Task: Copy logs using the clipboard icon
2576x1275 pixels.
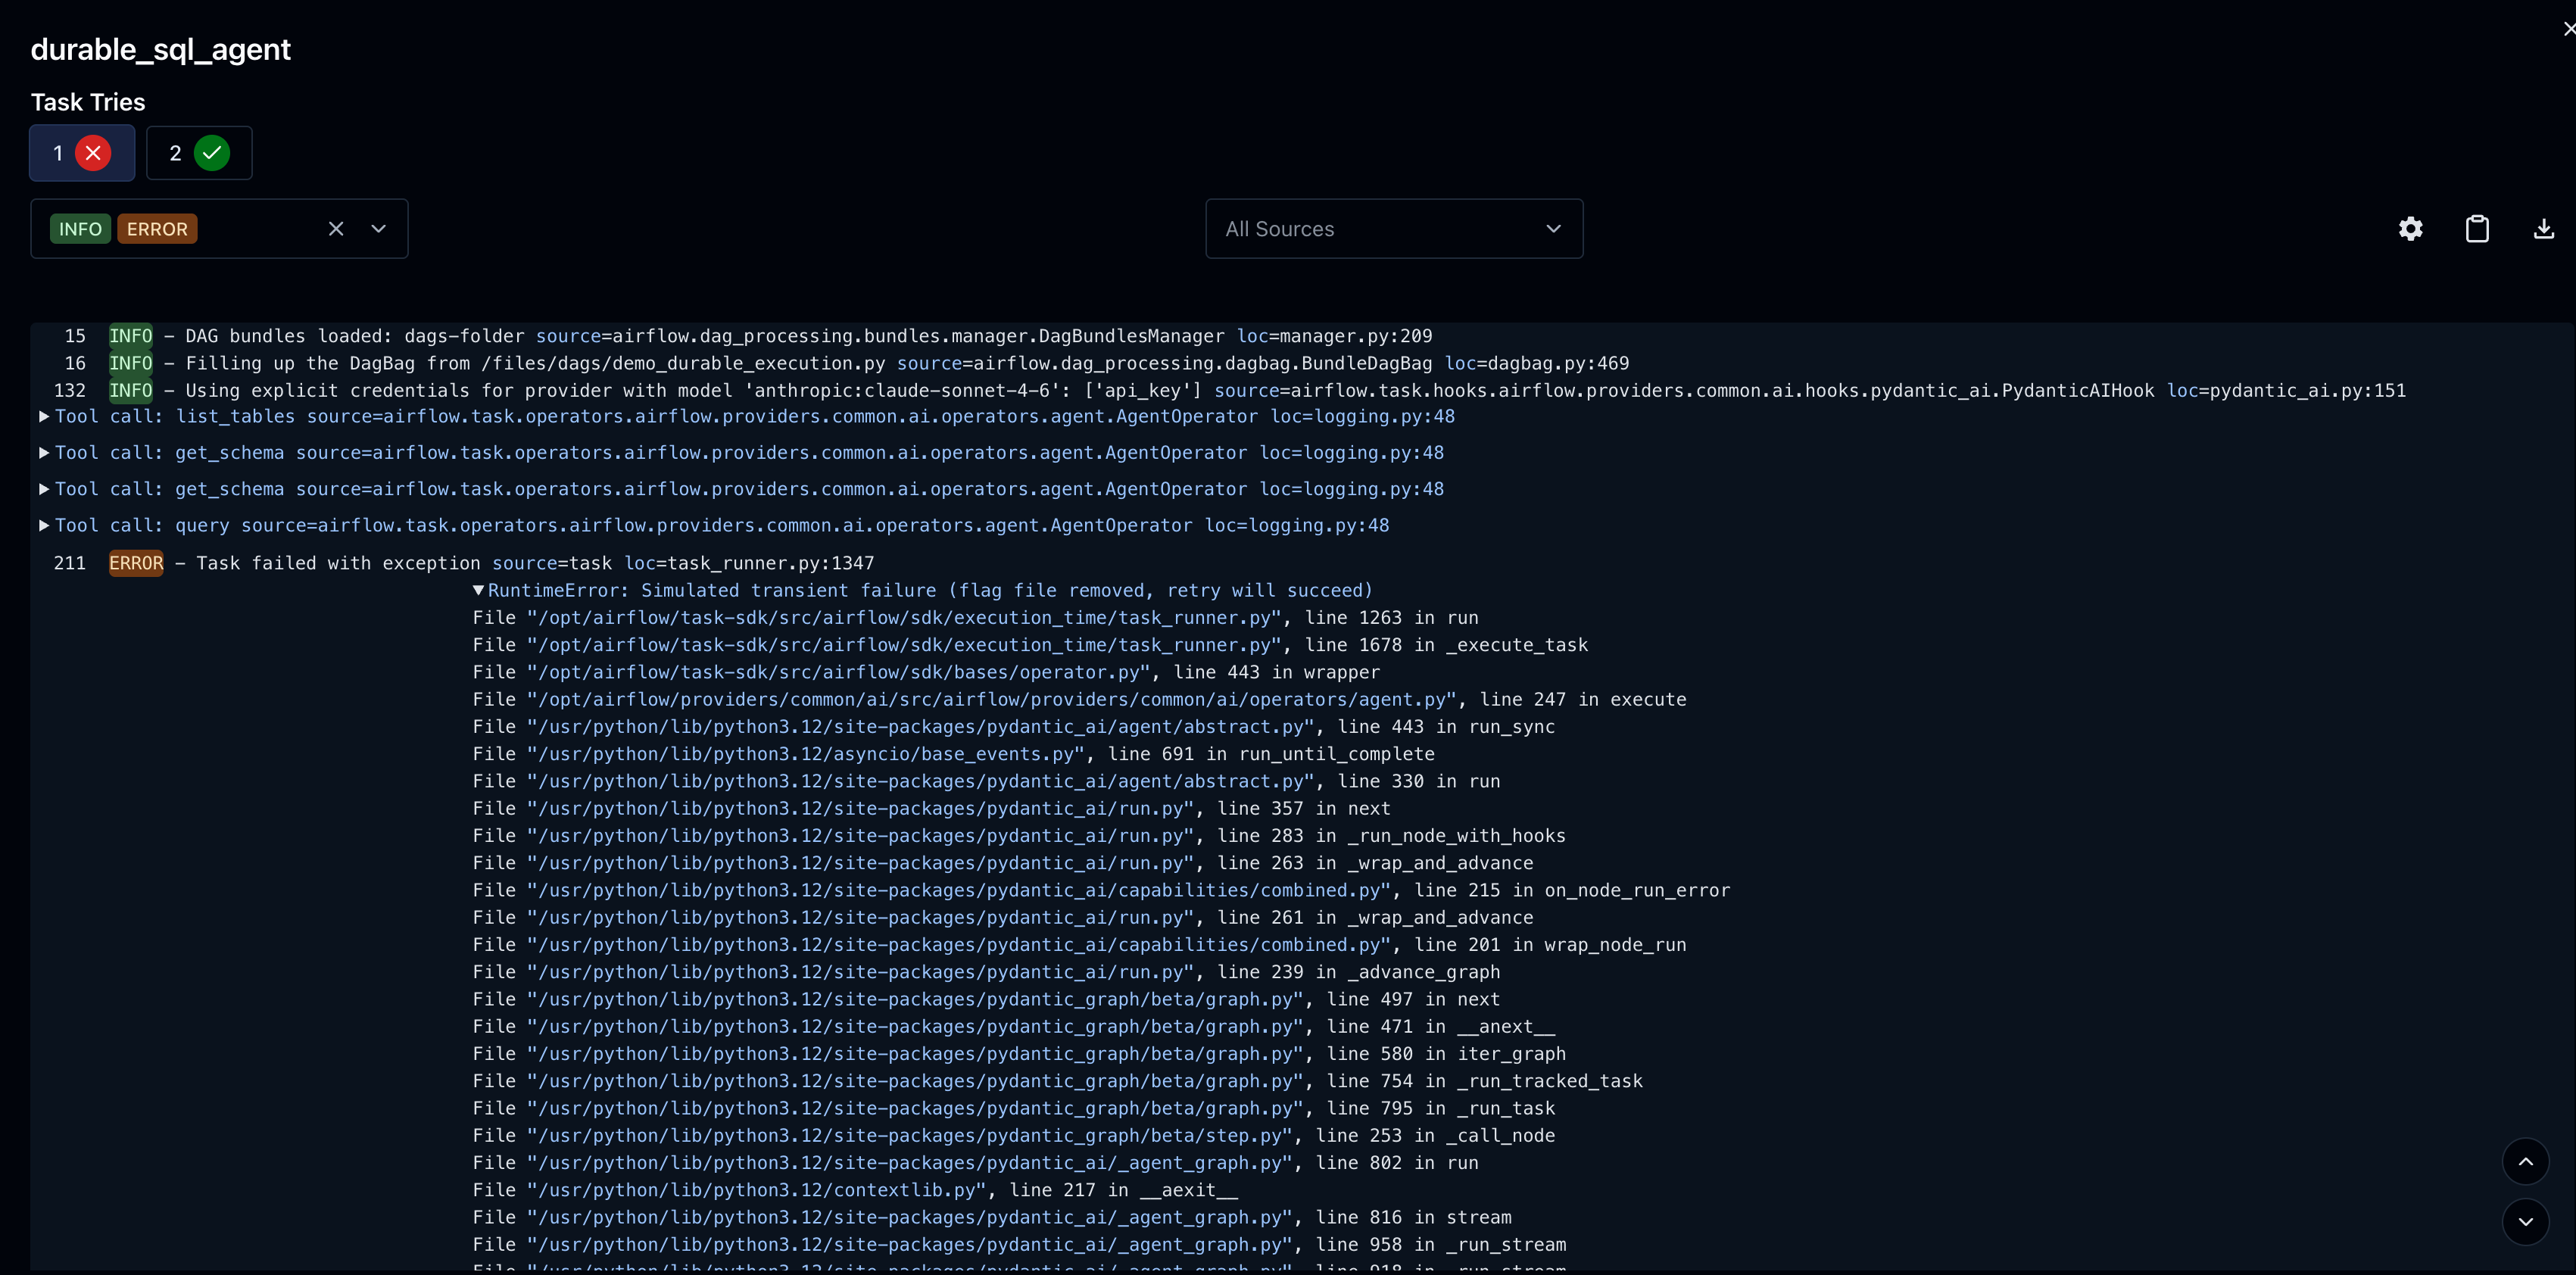Action: pyautogui.click(x=2477, y=228)
